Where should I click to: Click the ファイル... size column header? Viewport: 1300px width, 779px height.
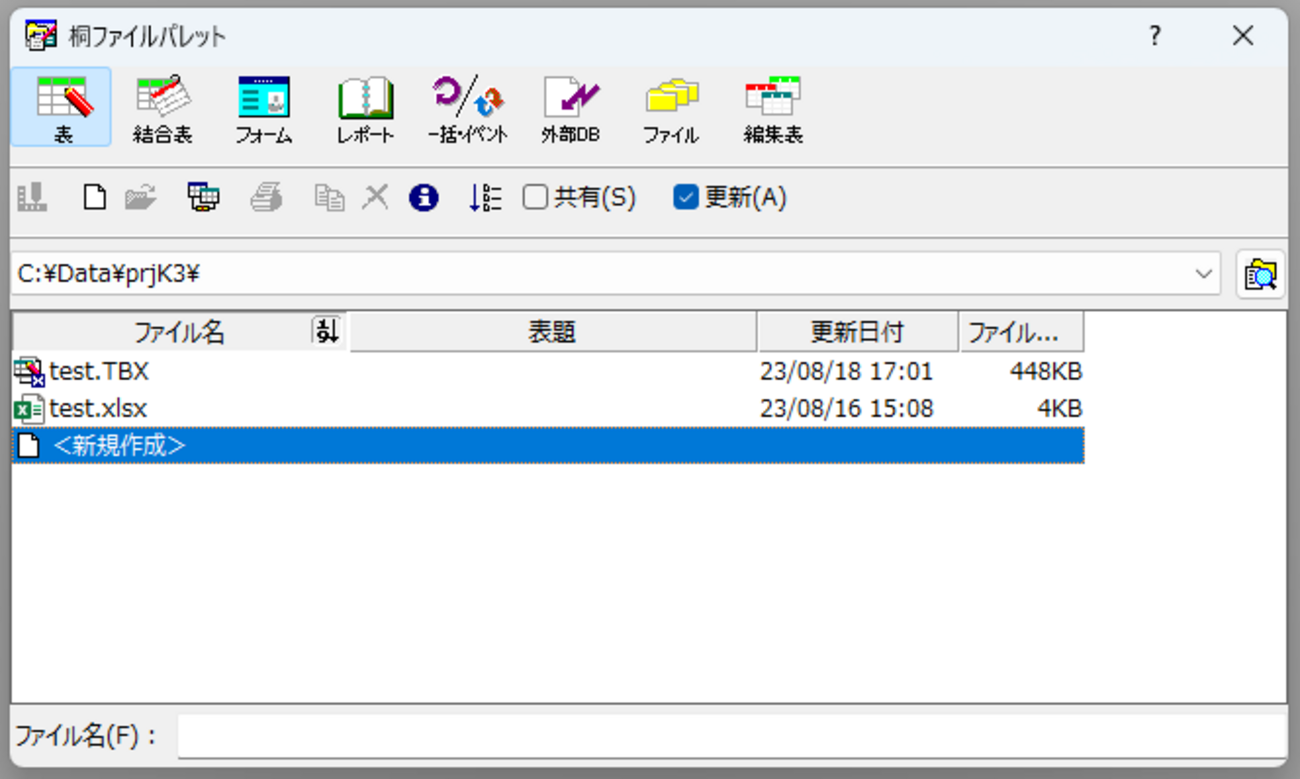click(1022, 332)
